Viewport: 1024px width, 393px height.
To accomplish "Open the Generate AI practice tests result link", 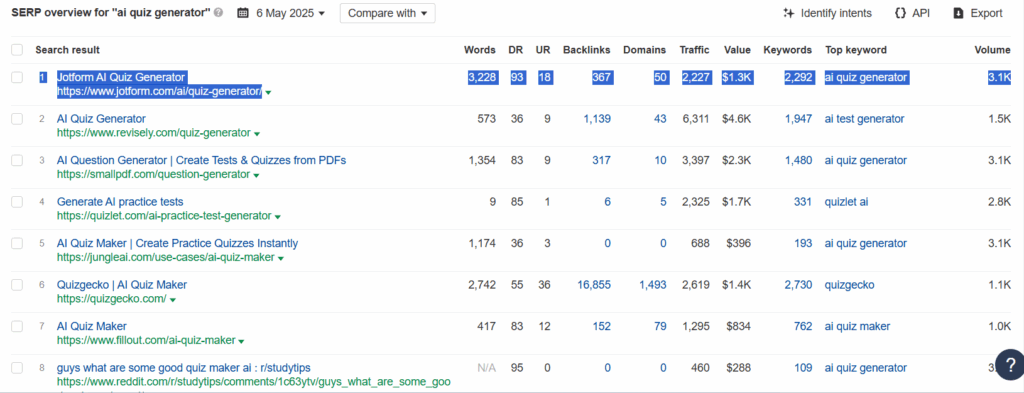I will click(120, 202).
